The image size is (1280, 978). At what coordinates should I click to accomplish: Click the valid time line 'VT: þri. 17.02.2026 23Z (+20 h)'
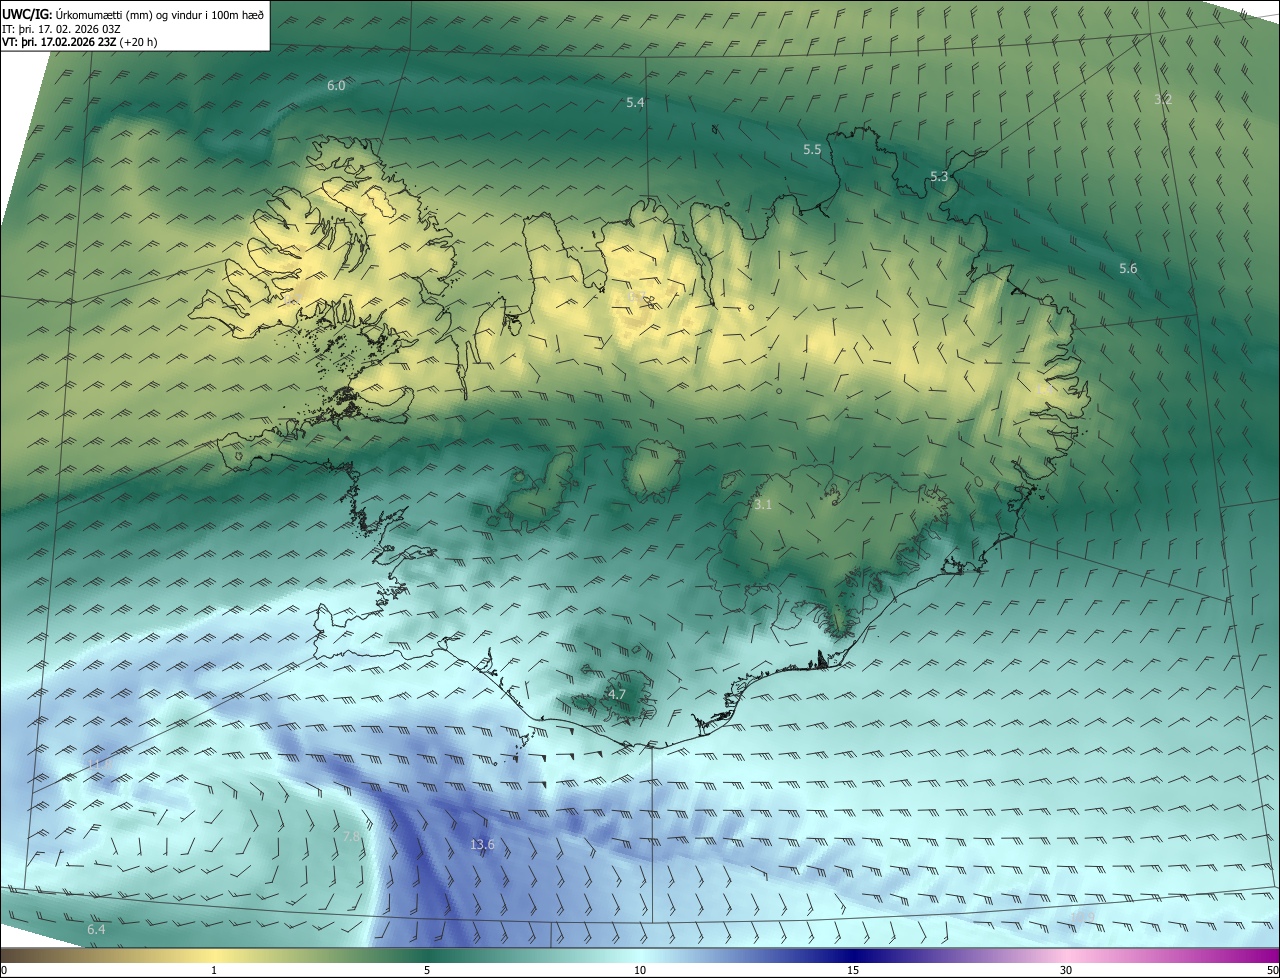(x=79, y=42)
